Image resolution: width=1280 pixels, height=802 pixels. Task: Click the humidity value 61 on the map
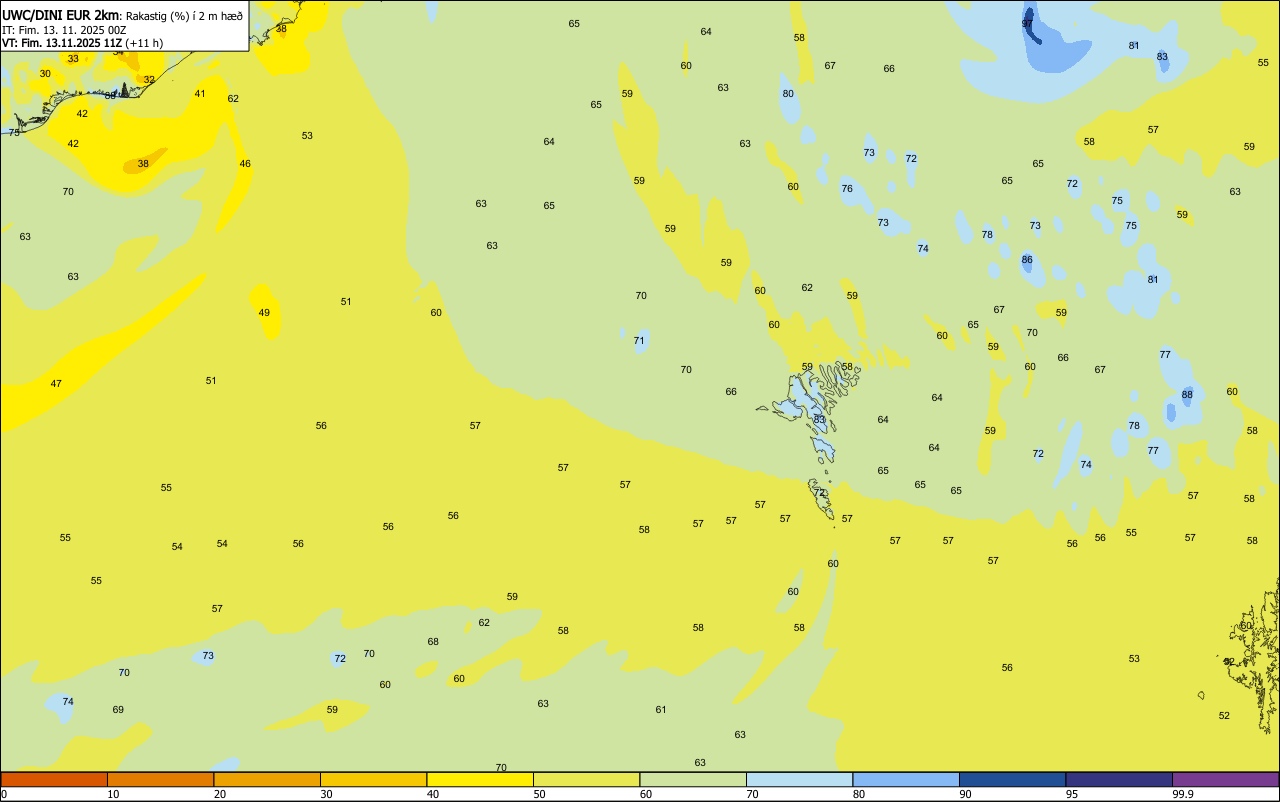click(x=661, y=710)
